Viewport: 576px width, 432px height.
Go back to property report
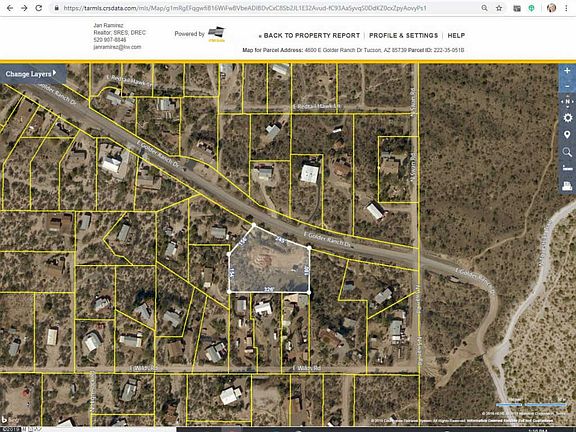[x=309, y=36]
